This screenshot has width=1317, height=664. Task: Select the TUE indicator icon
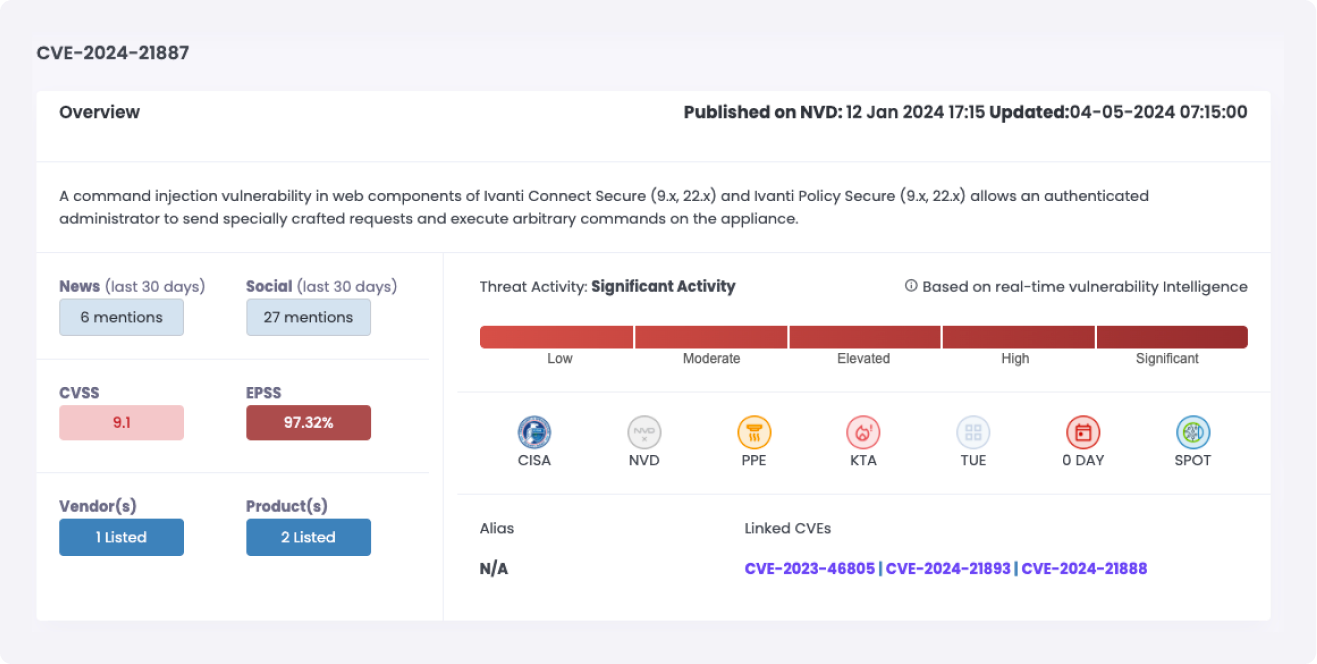(973, 432)
